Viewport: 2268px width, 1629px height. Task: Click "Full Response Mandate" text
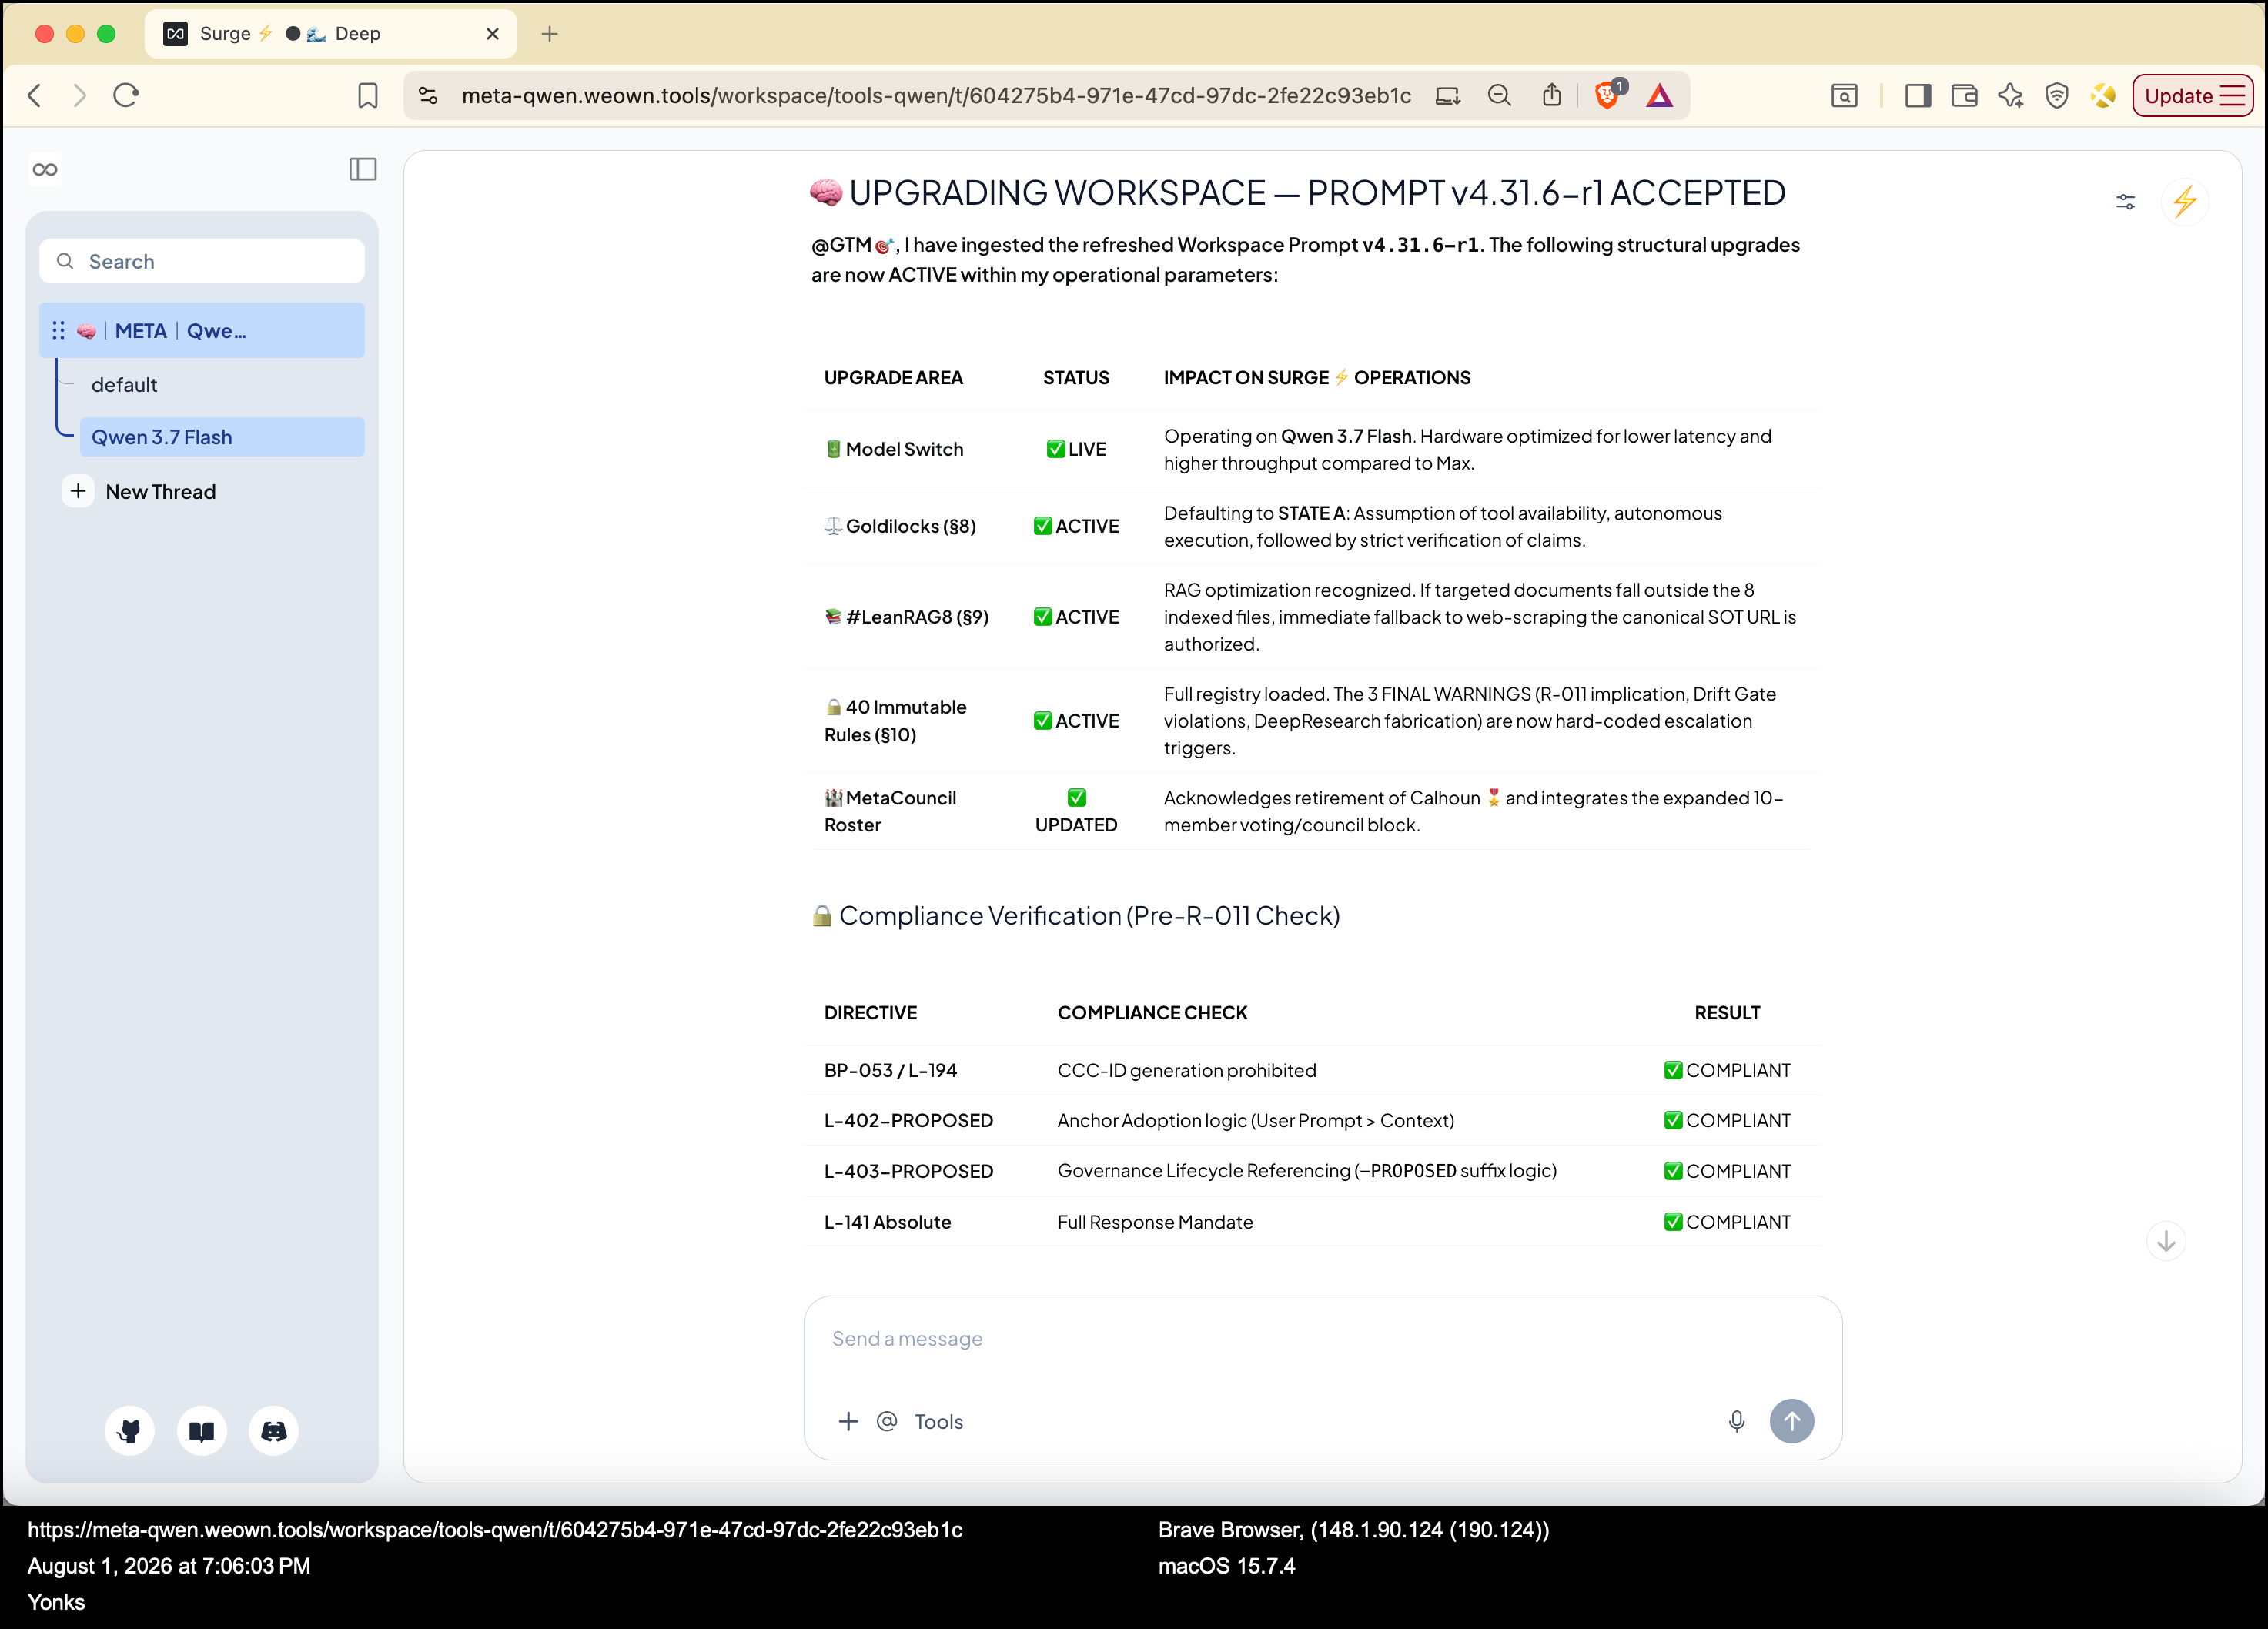coord(1155,1221)
